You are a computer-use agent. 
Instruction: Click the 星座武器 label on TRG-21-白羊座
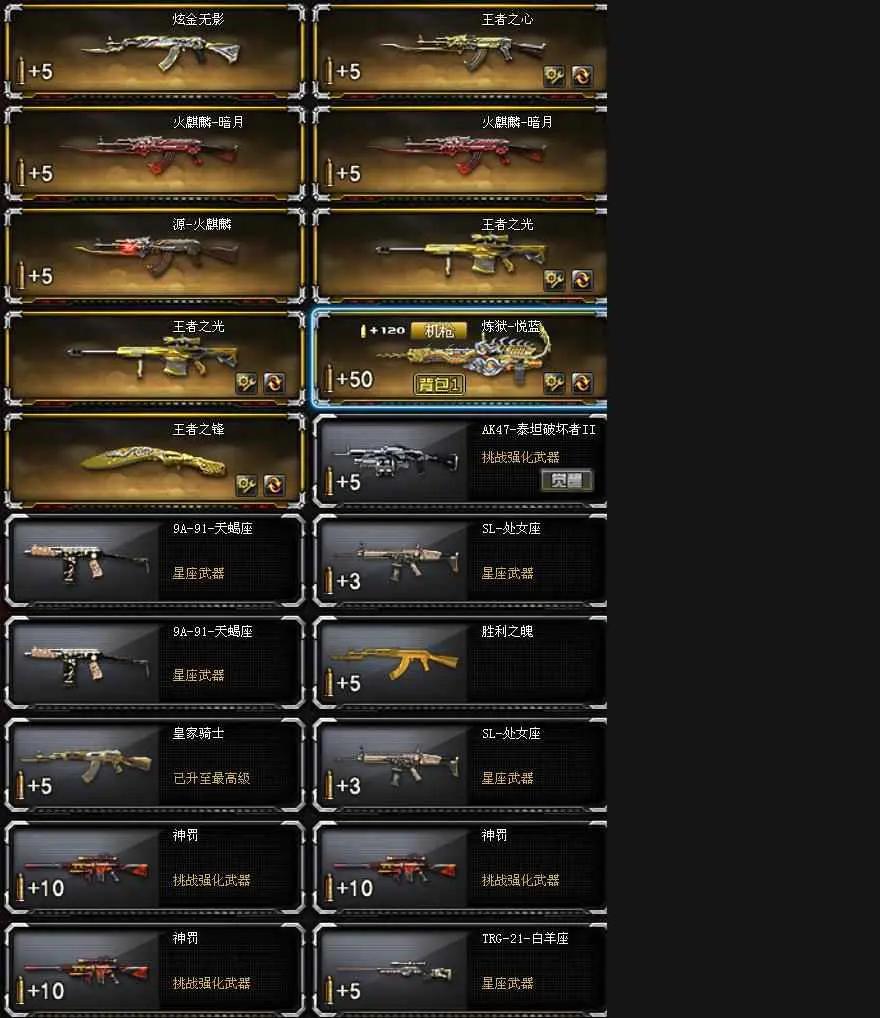pos(507,984)
